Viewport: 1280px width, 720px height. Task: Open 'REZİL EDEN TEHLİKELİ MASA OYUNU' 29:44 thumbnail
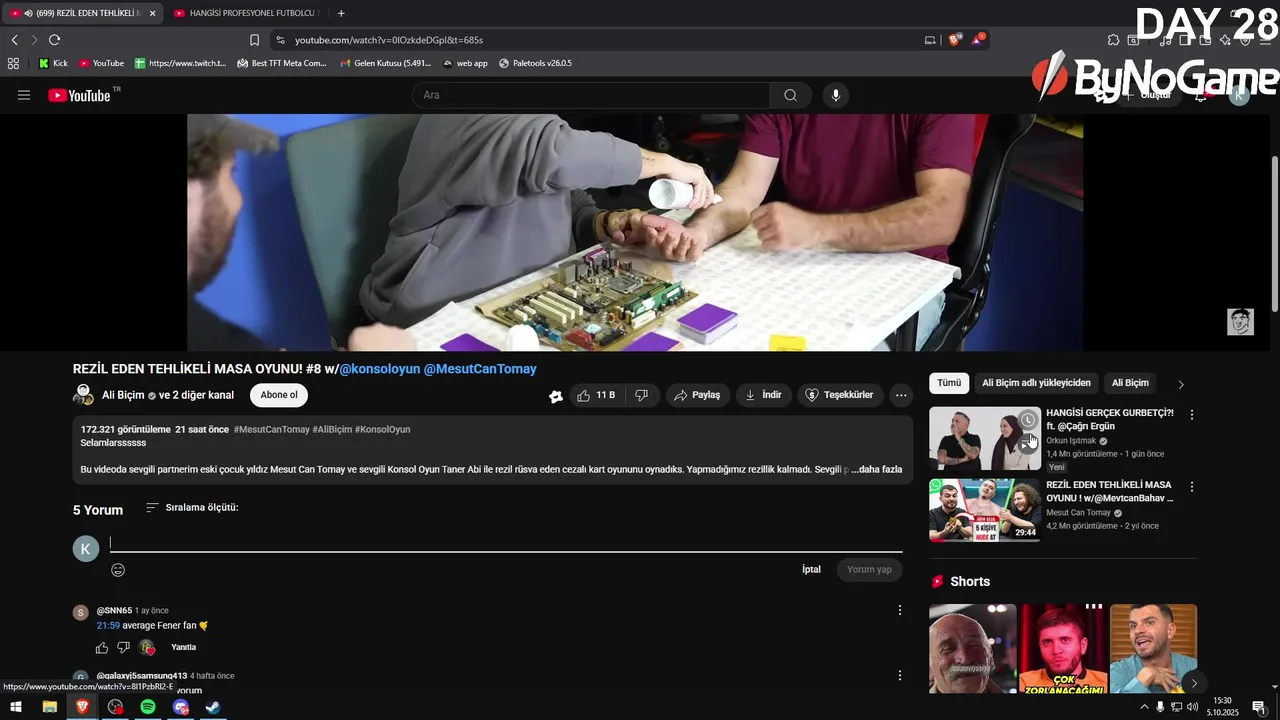984,510
